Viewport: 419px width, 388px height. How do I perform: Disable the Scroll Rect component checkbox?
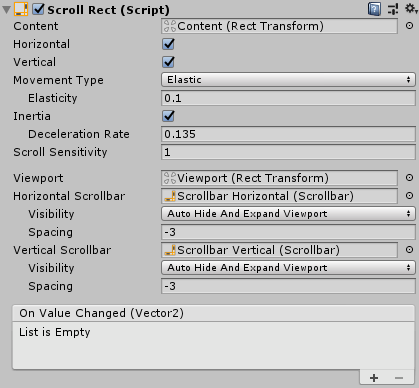point(38,9)
